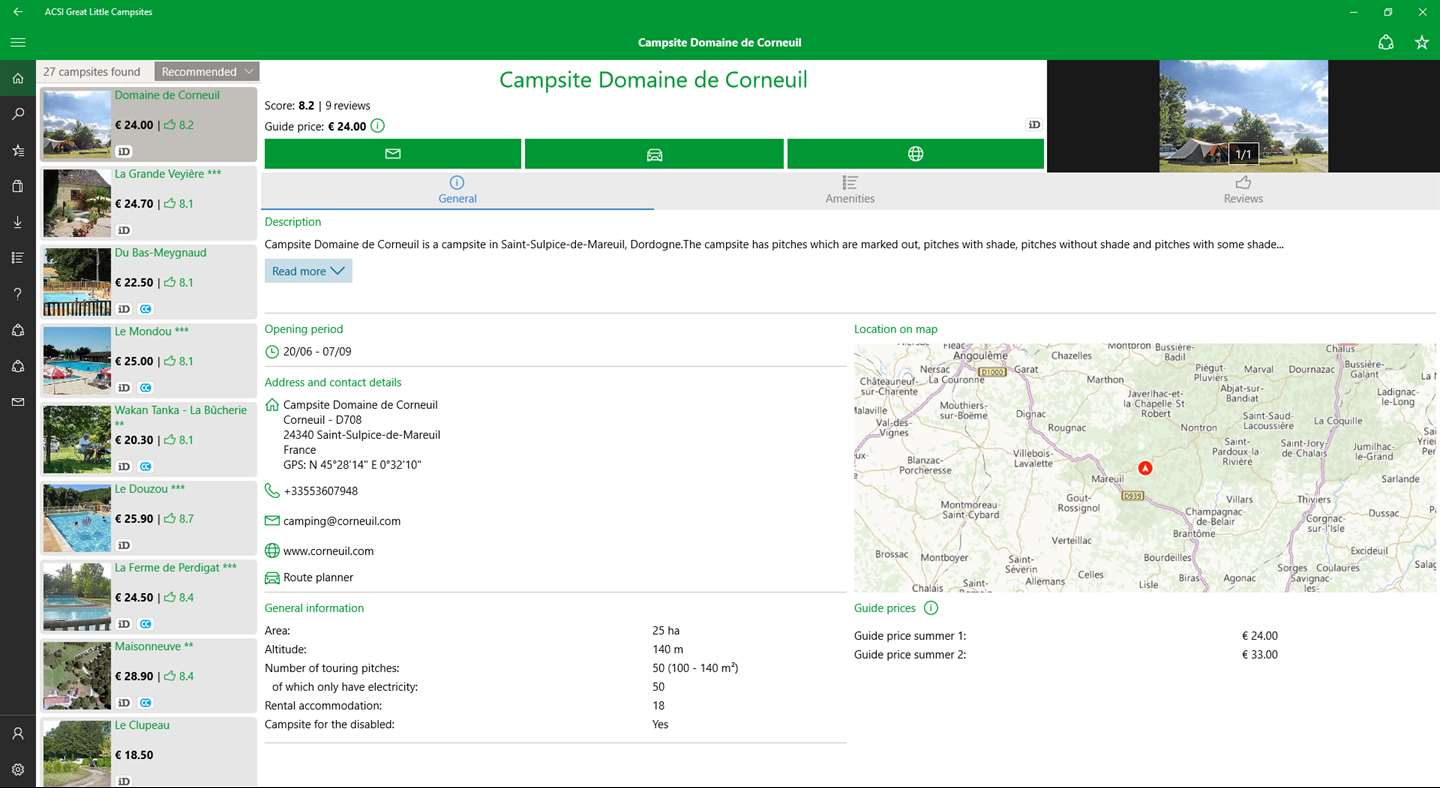Click the iD badge on La Grande Veyière card
Image resolution: width=1440 pixels, height=788 pixels.
124,230
